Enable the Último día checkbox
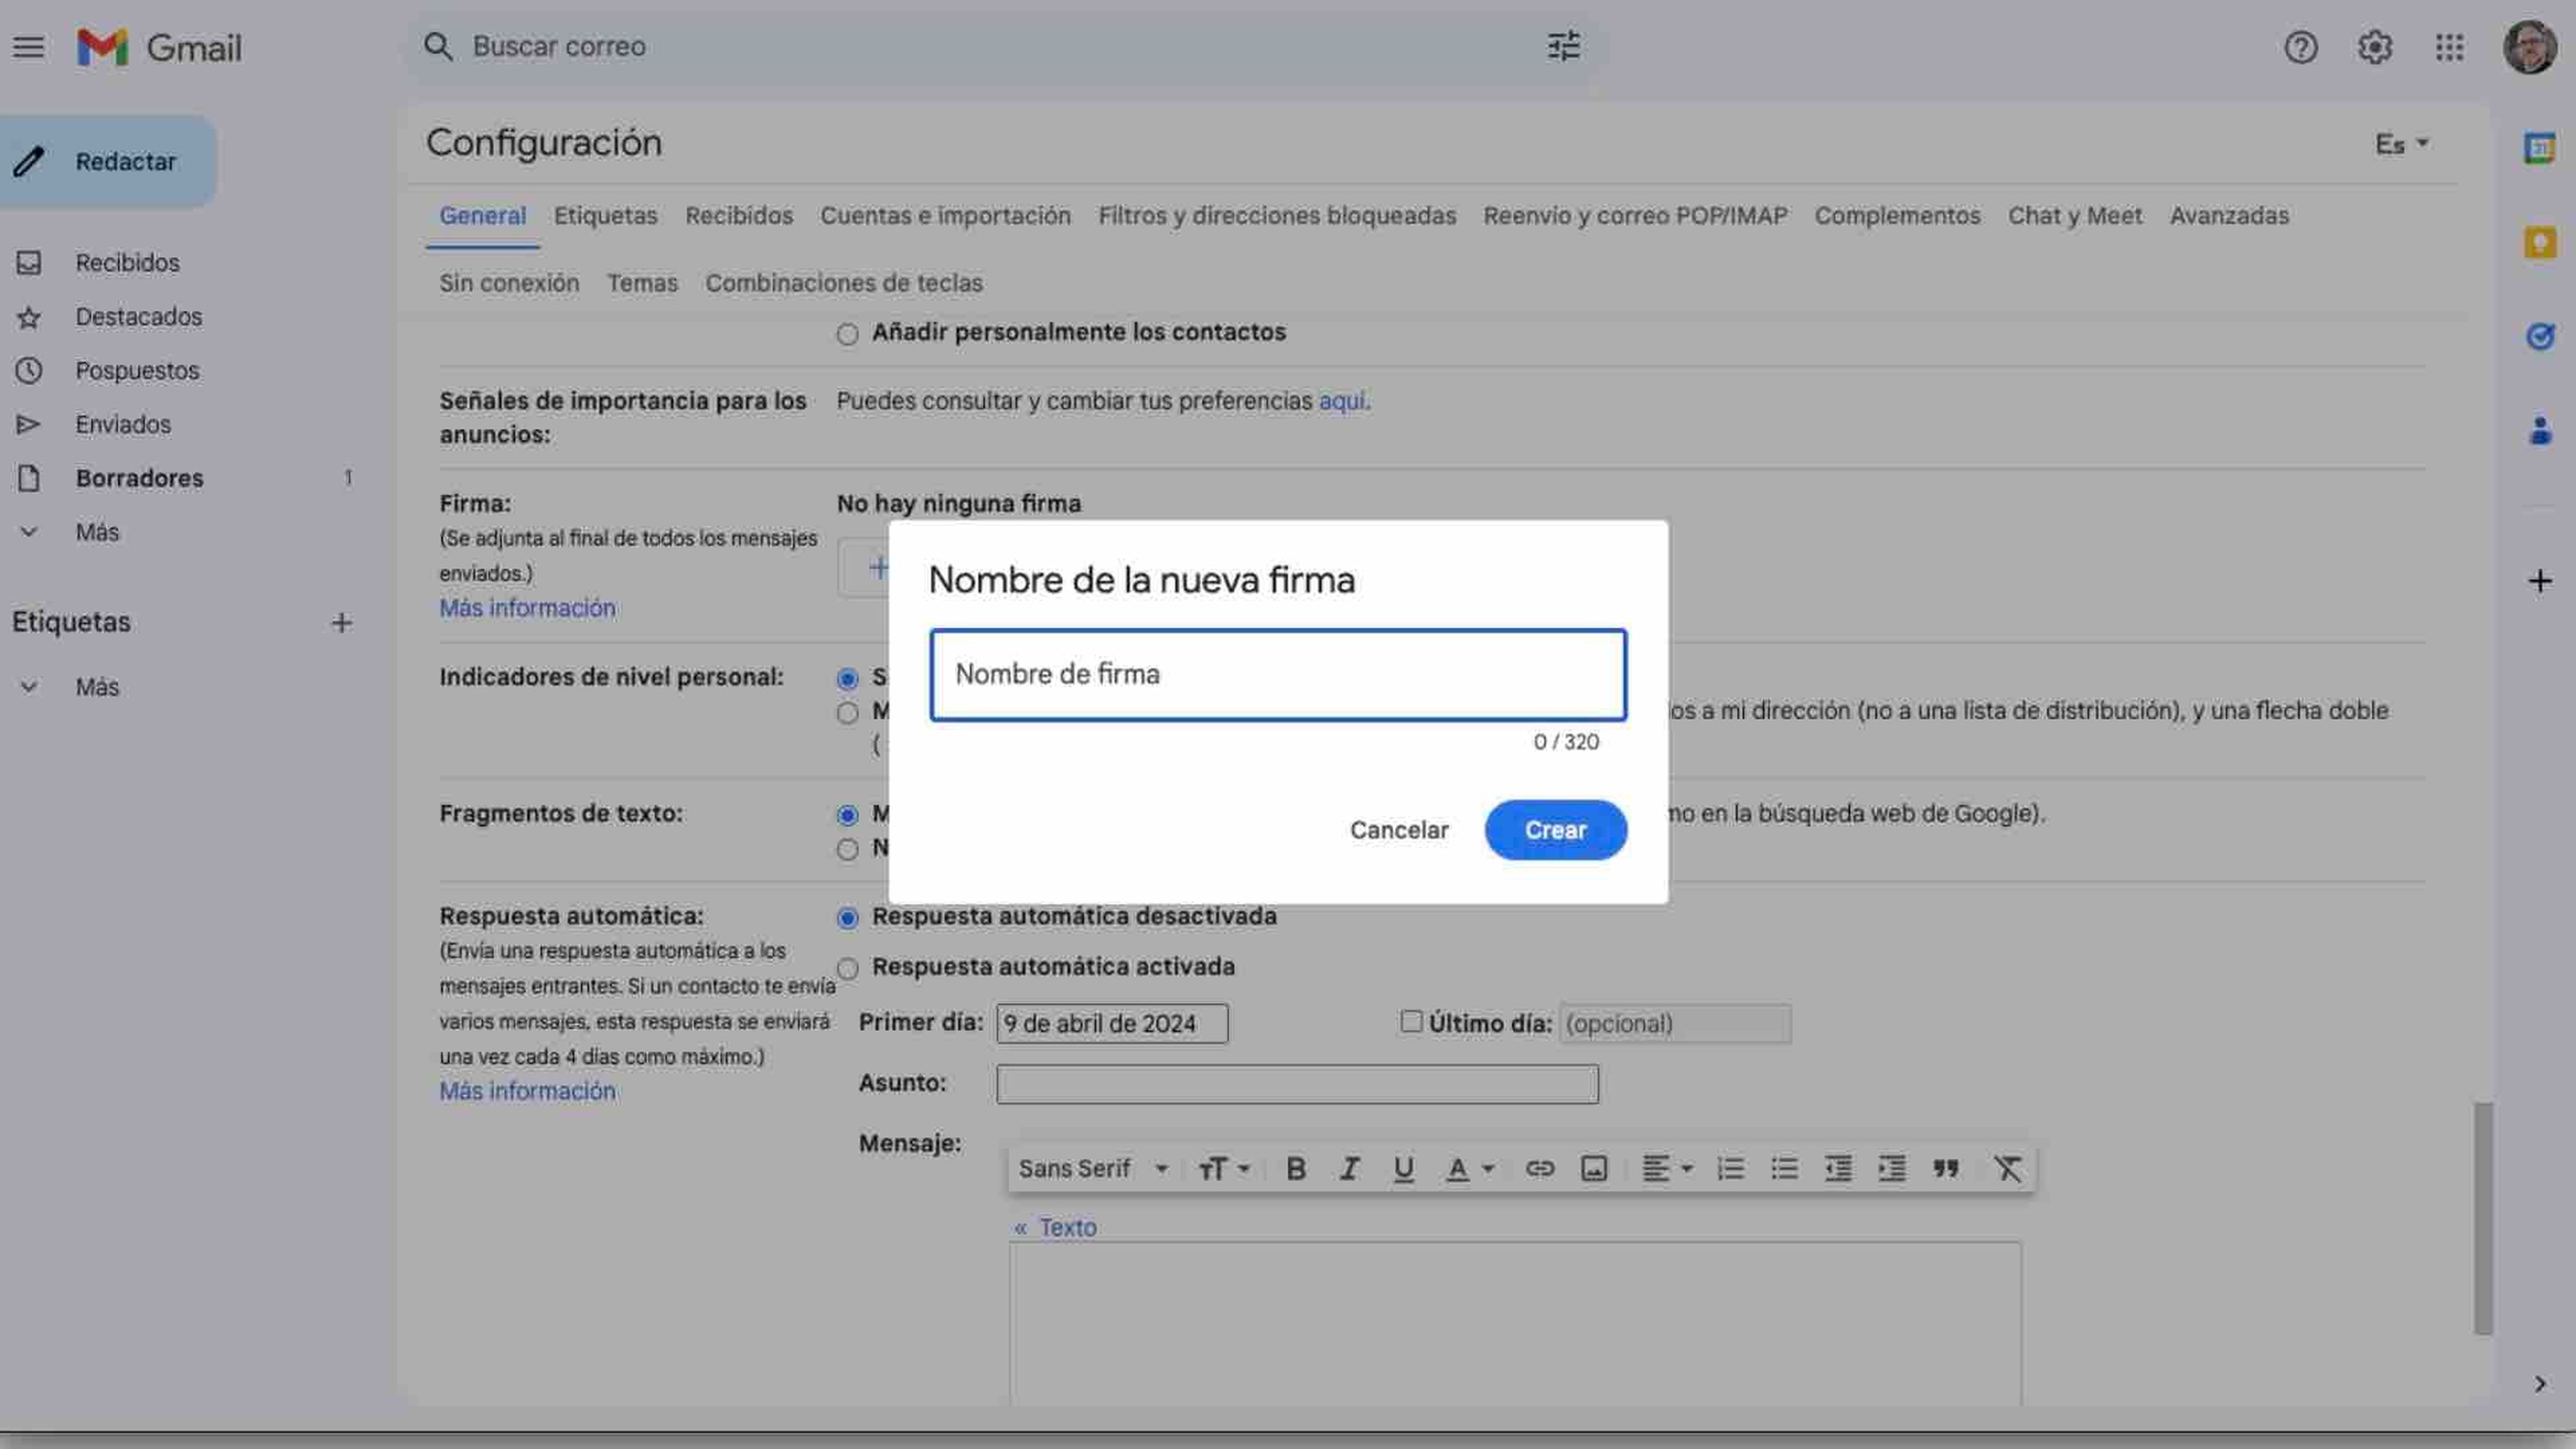The width and height of the screenshot is (2576, 1449). (x=1410, y=1021)
